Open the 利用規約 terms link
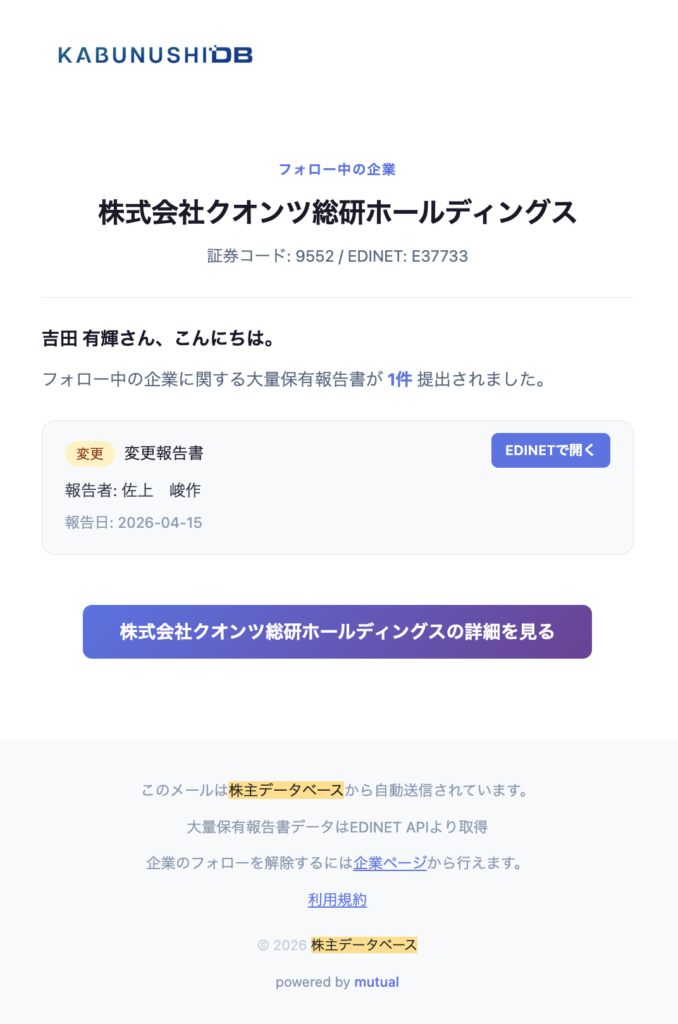 pos(337,900)
